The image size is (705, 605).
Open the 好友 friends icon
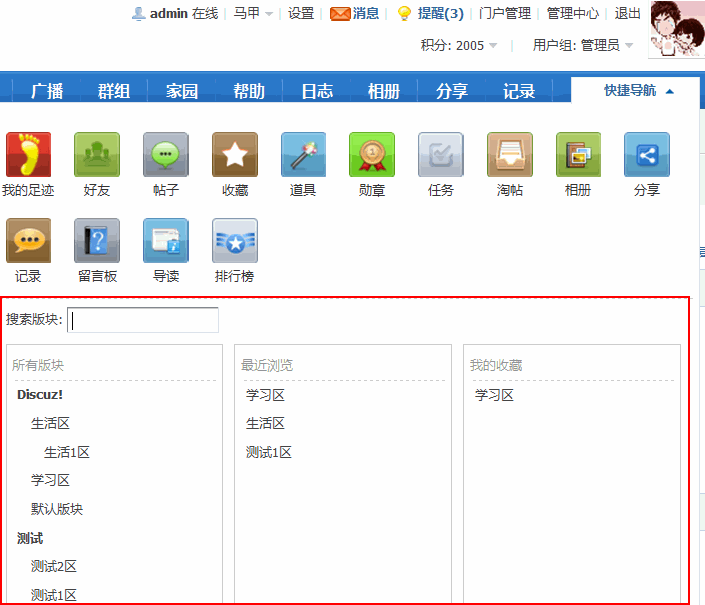click(x=97, y=155)
